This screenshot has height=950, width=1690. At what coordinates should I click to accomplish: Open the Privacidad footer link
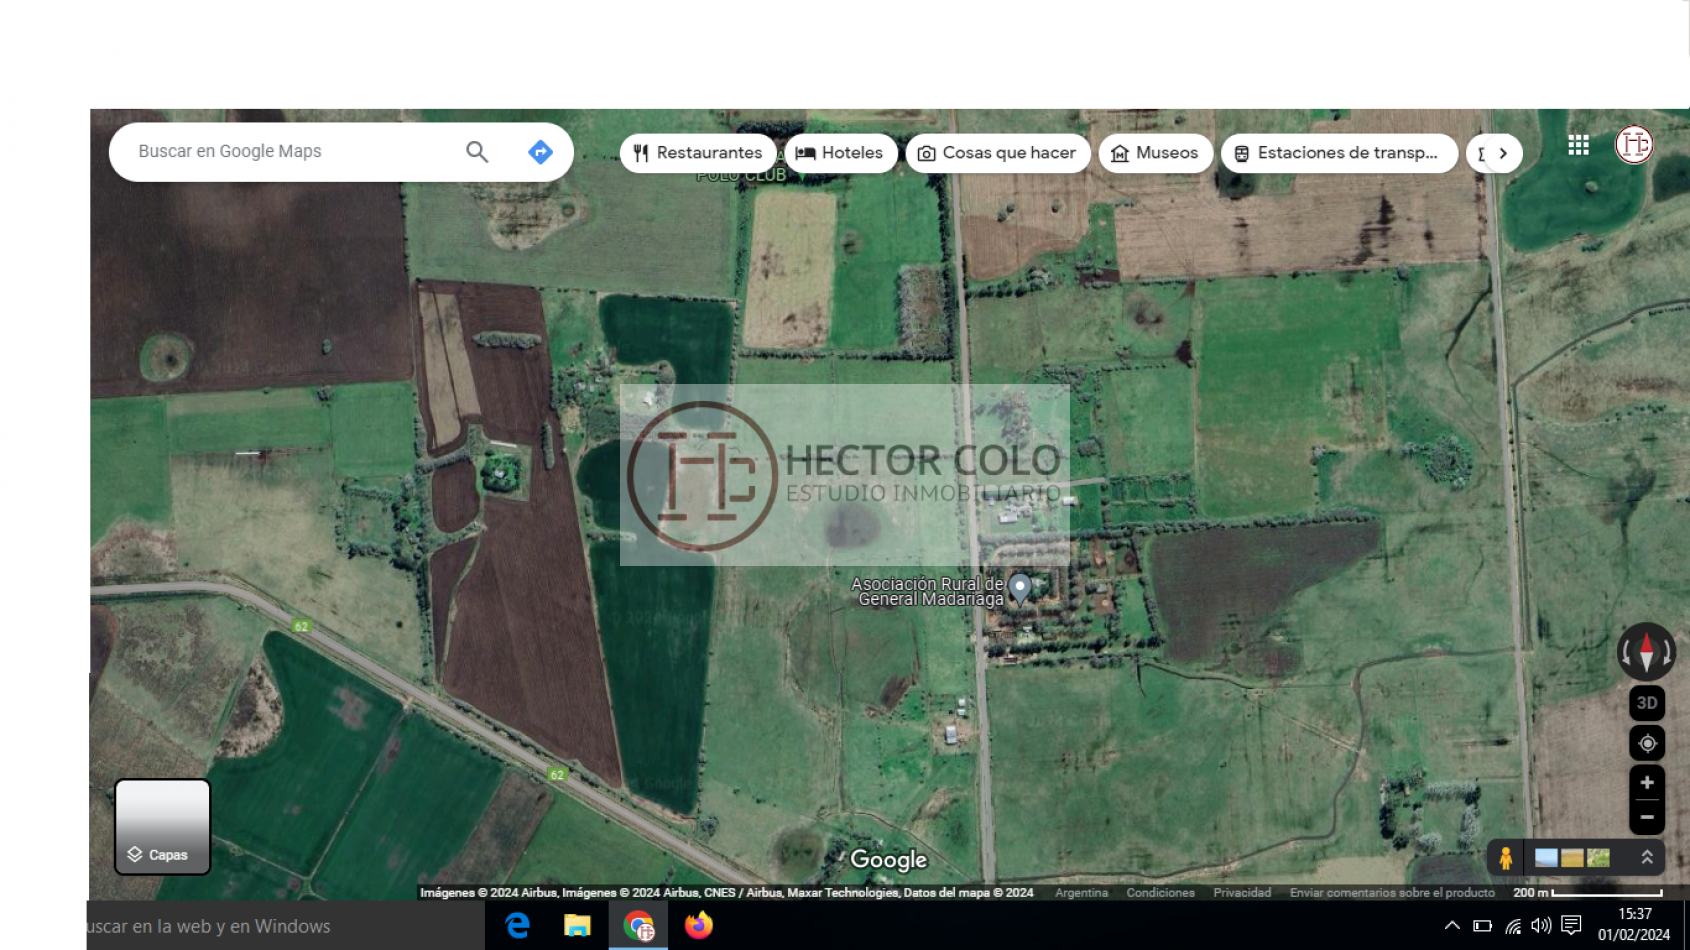[1242, 893]
